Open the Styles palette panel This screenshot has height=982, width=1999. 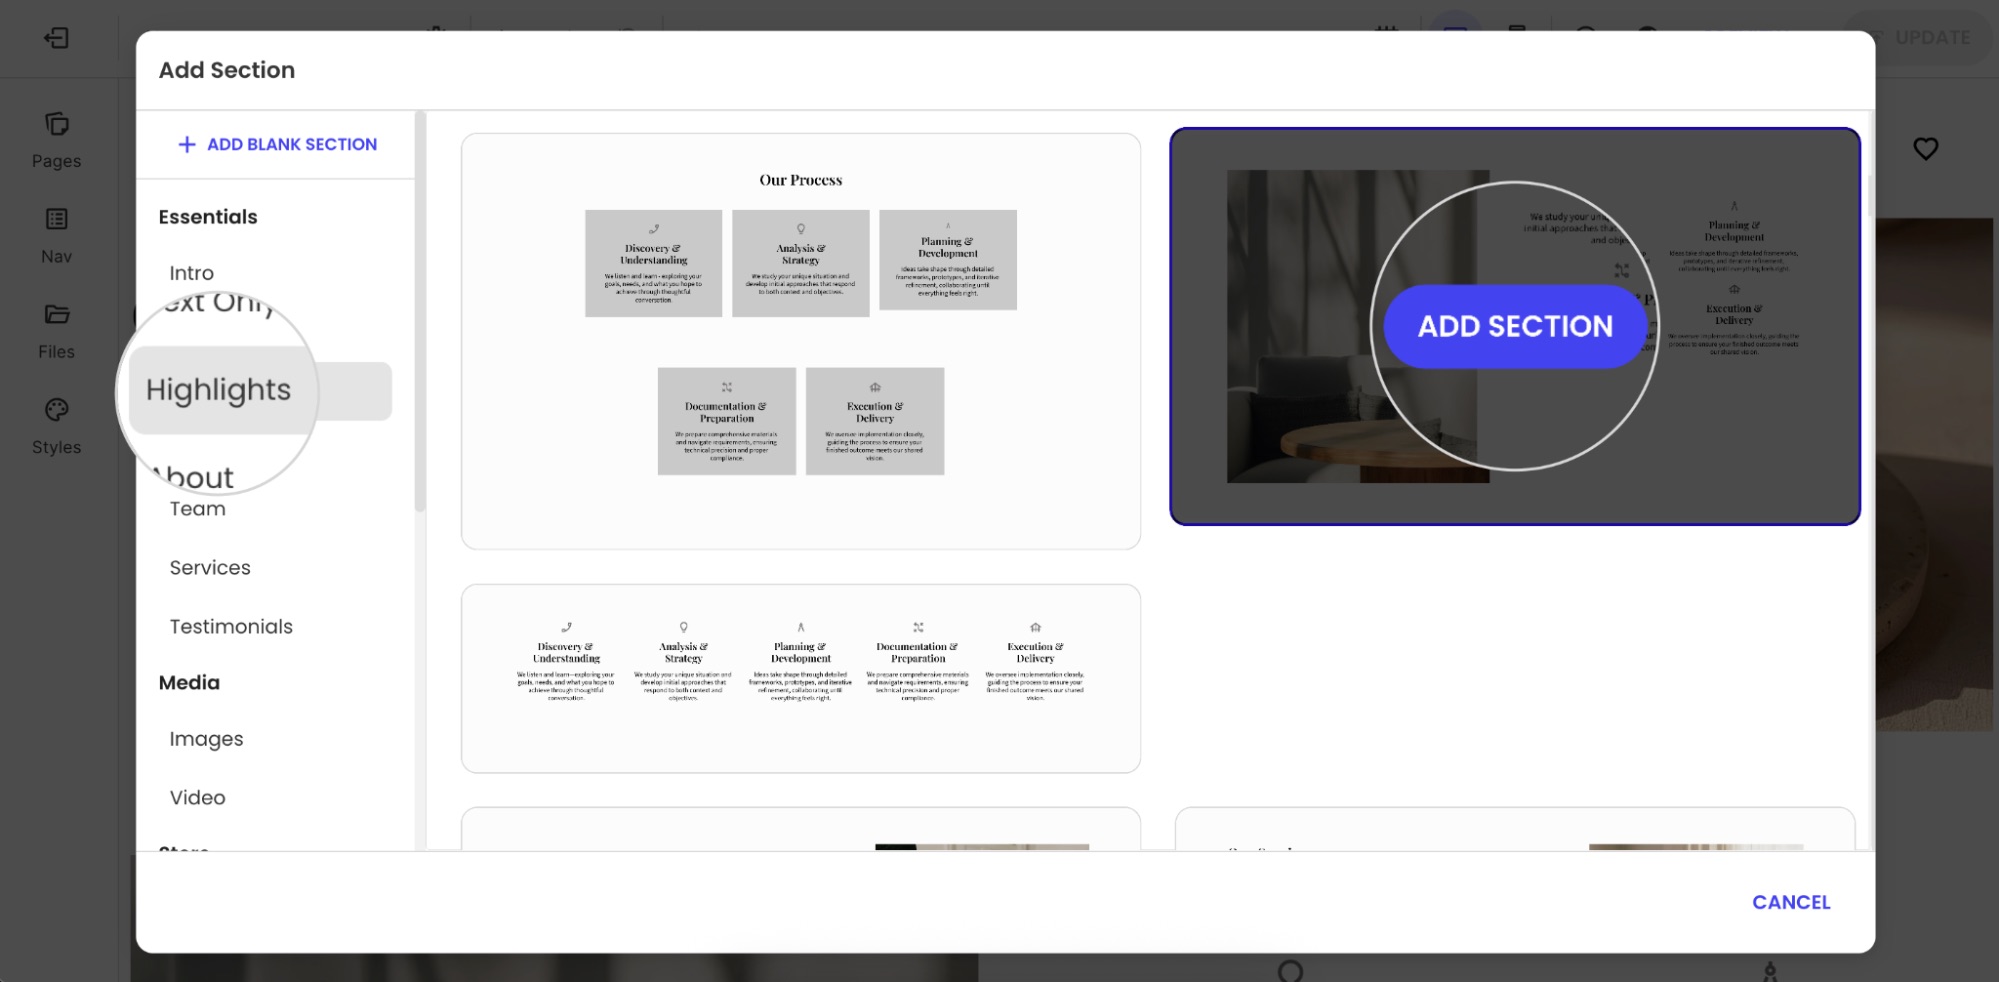(56, 427)
